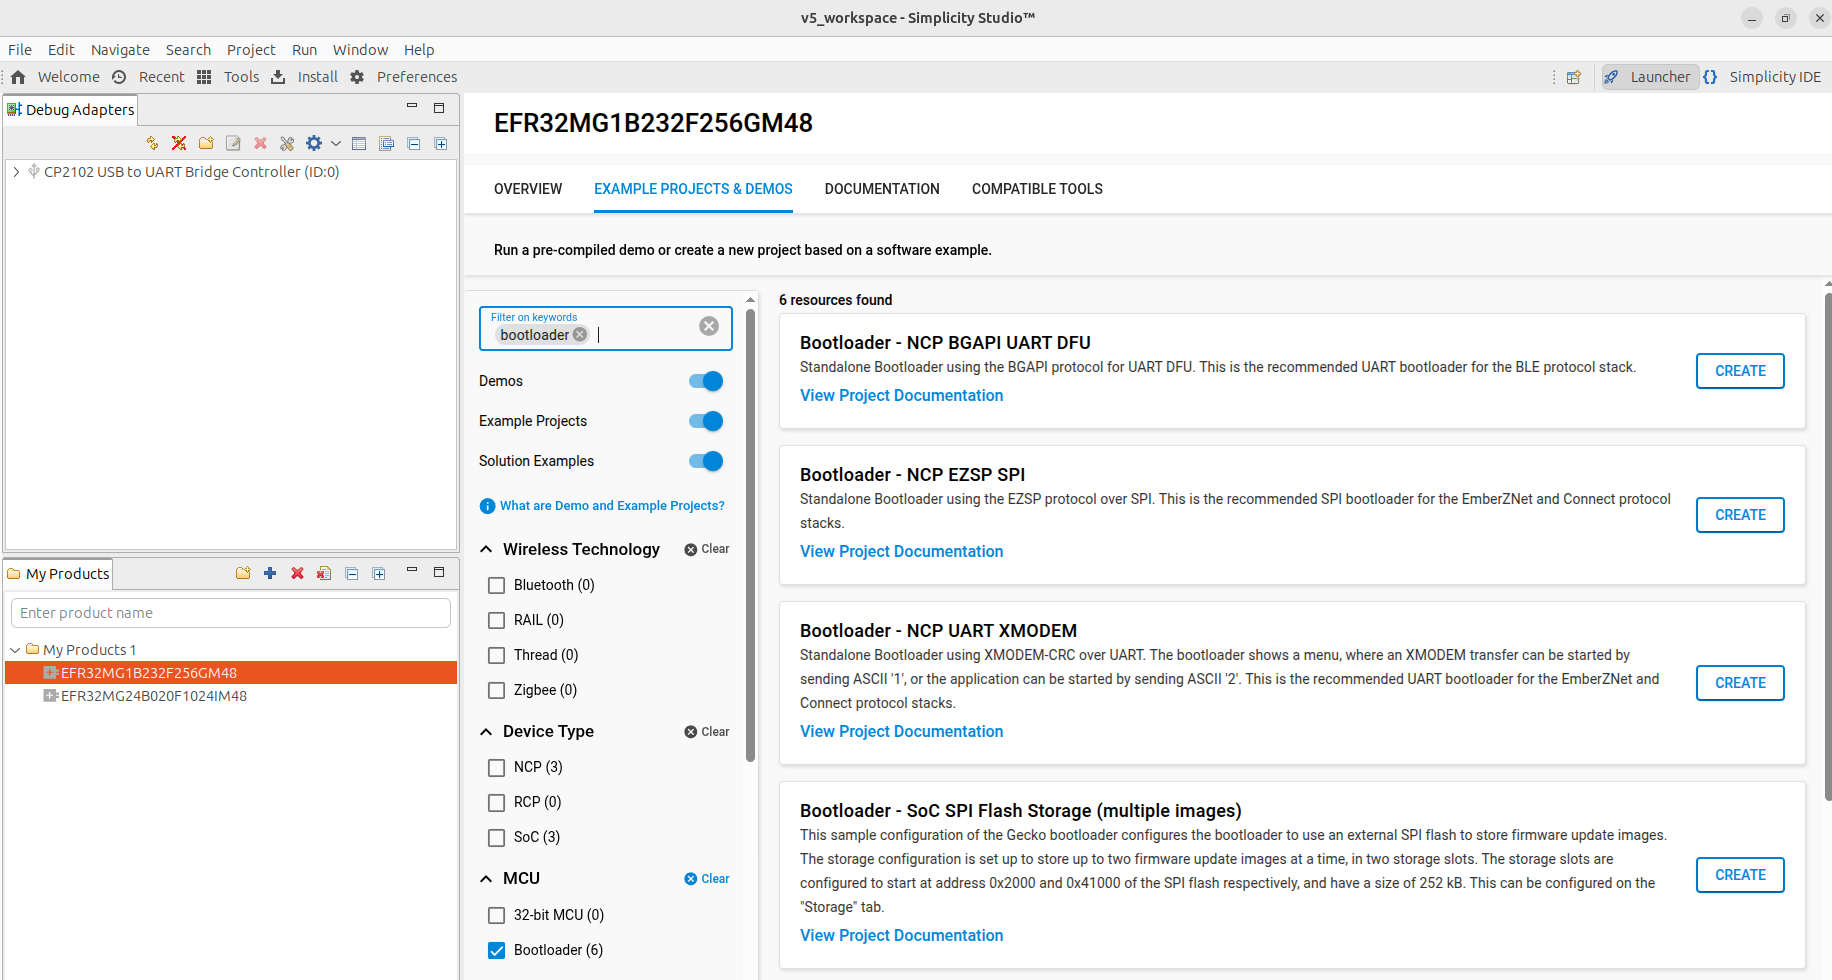Viewport: 1832px width, 980px height.
Task: Click the red X icon in My Products toolbar
Action: tap(297, 573)
